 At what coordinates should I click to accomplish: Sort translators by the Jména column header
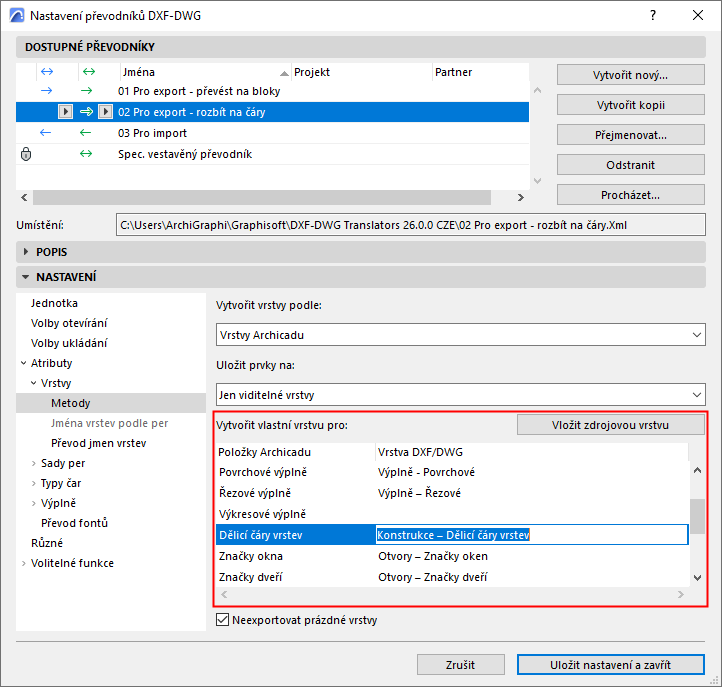pyautogui.click(x=200, y=72)
